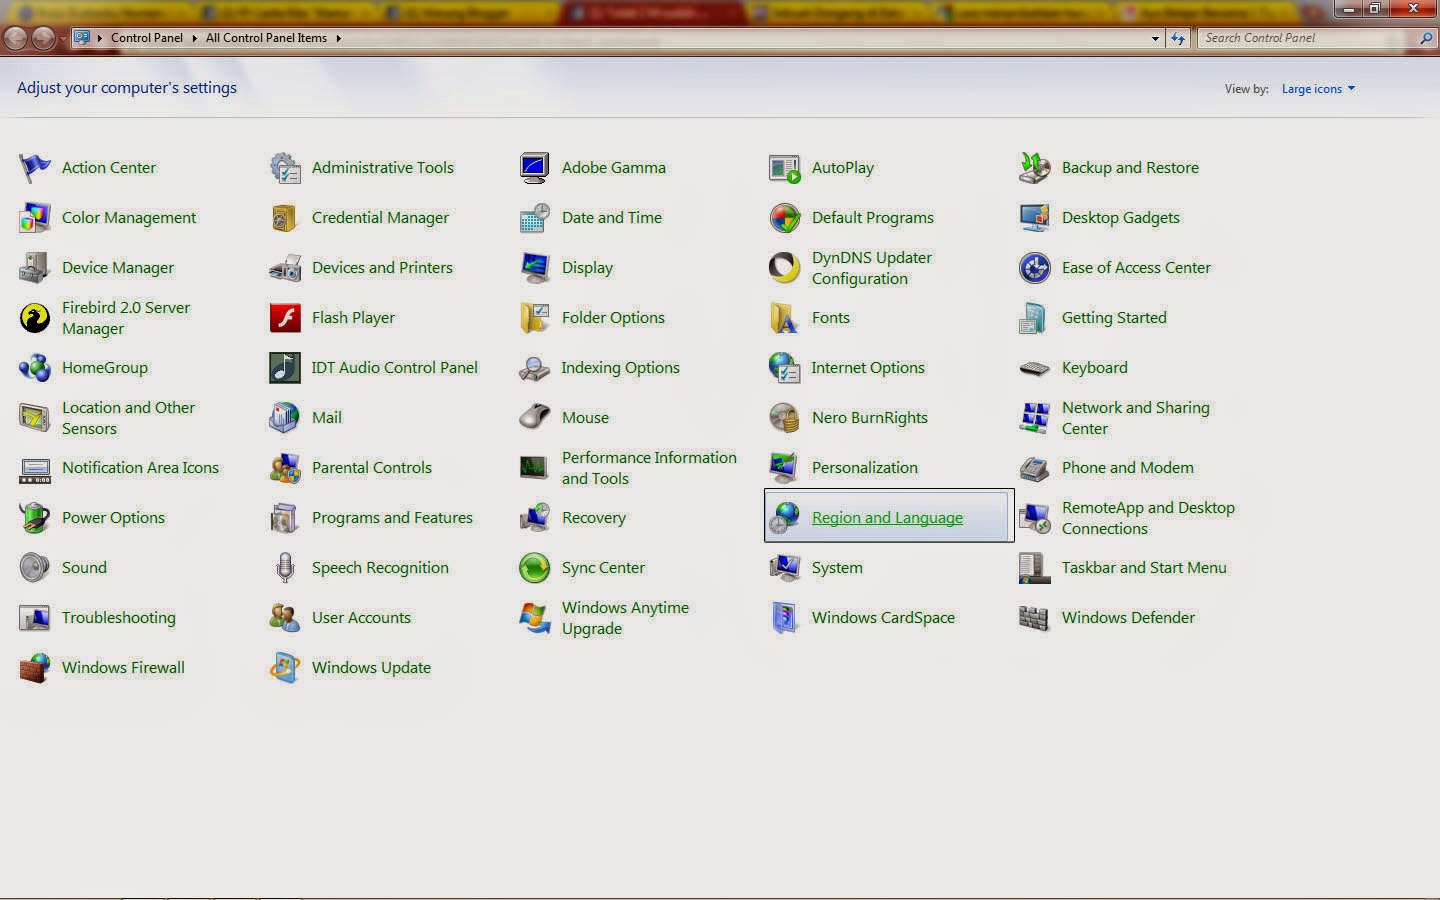This screenshot has height=900, width=1440.
Task: Open the Nero BurnRights icon
Action: (x=785, y=418)
